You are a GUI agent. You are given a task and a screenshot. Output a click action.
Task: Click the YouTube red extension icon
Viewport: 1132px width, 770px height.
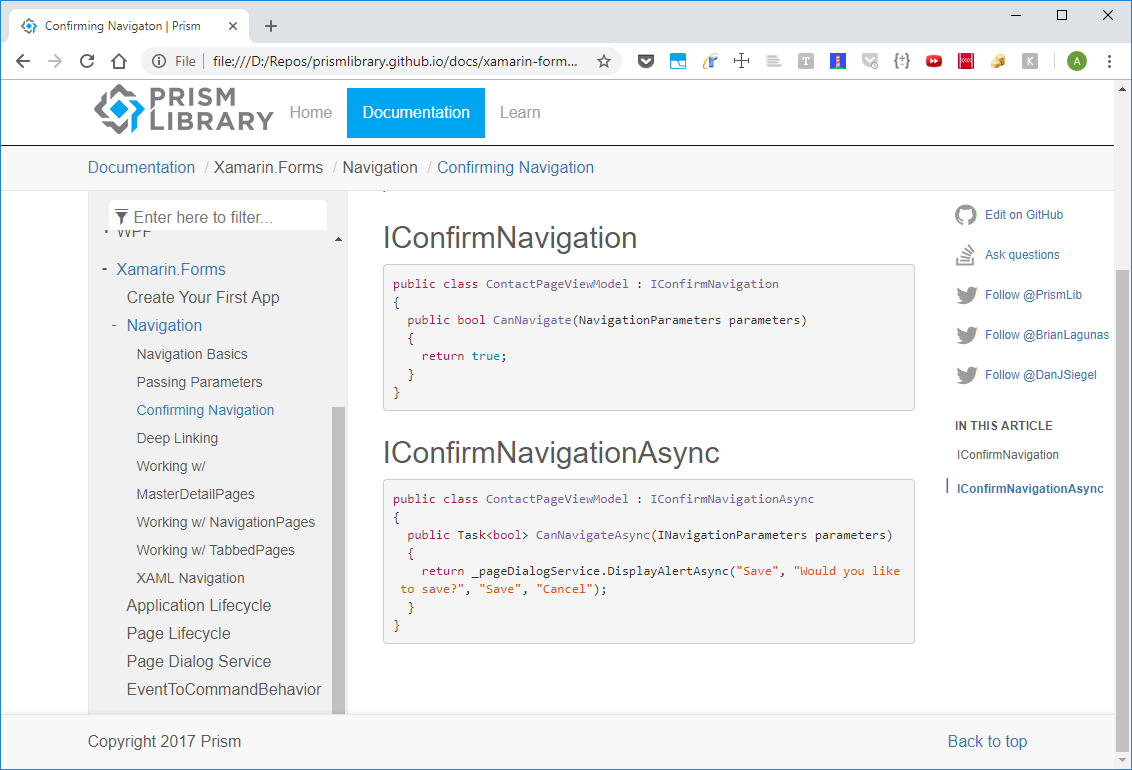click(x=934, y=61)
